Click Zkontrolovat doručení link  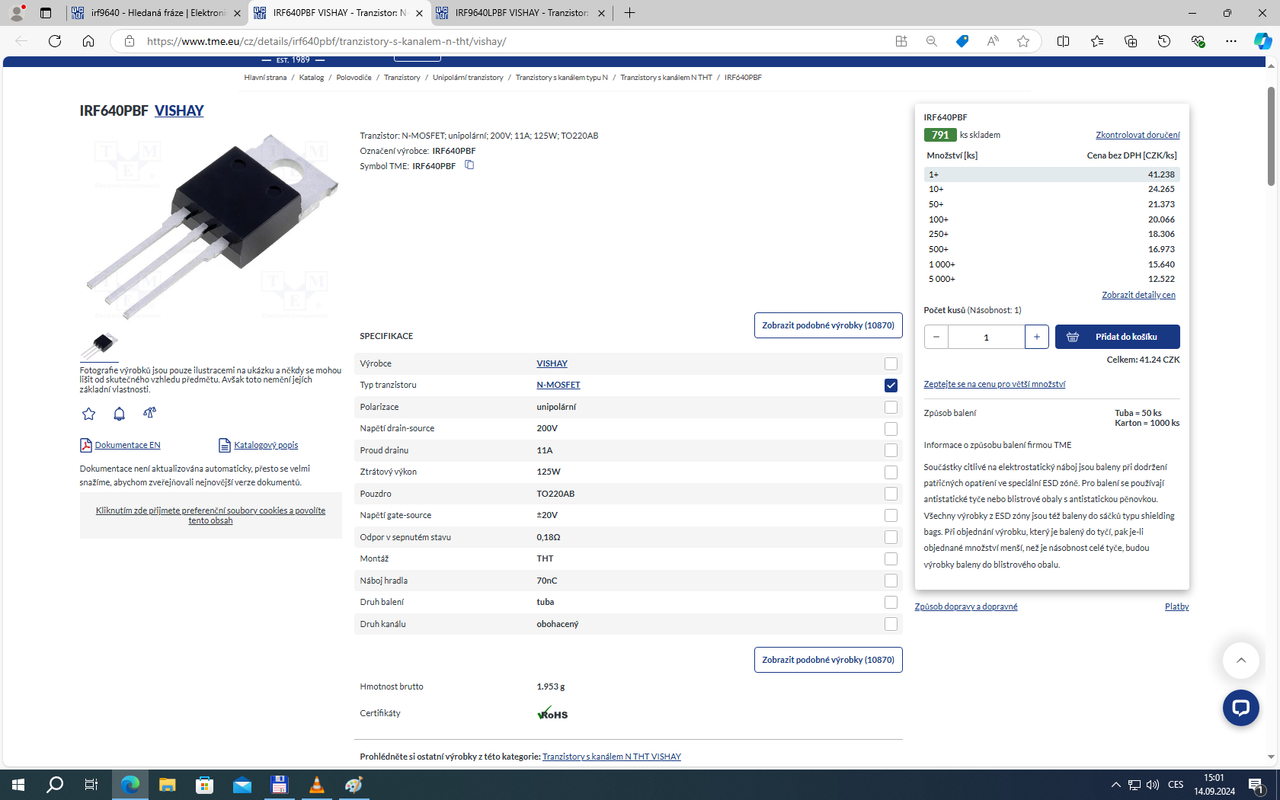(1138, 135)
